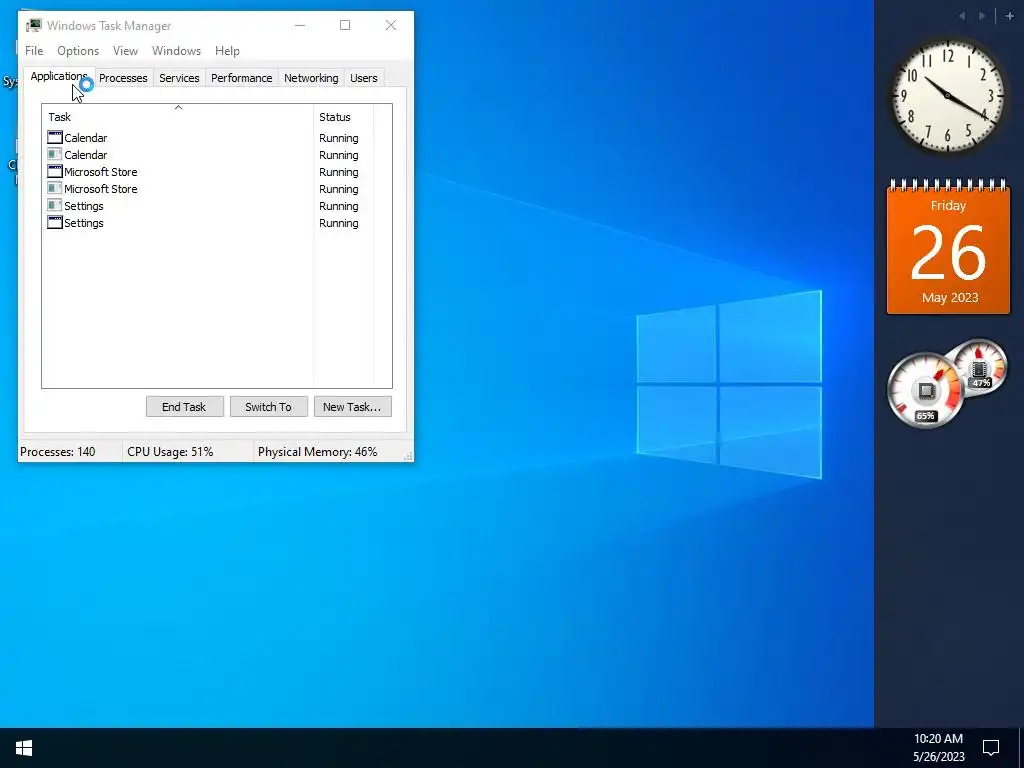Switch to the Processes tab
This screenshot has height=768, width=1024.
click(x=123, y=78)
